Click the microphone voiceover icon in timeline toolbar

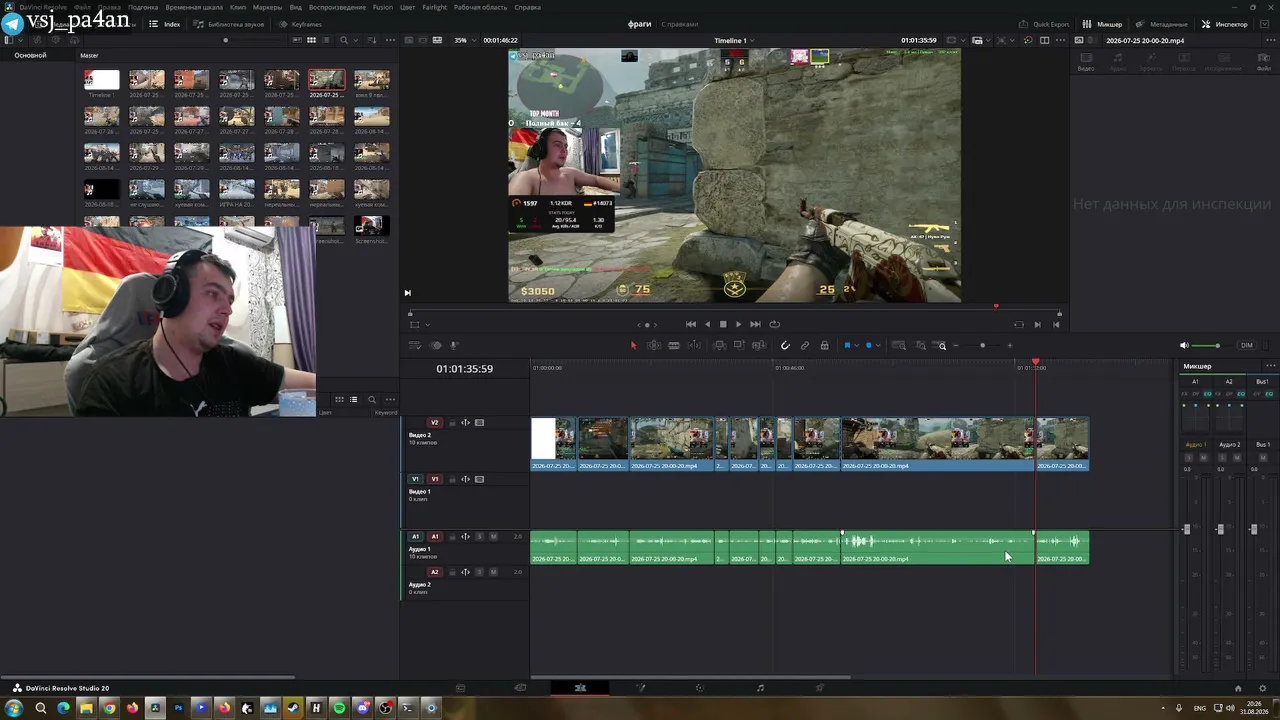click(x=454, y=345)
